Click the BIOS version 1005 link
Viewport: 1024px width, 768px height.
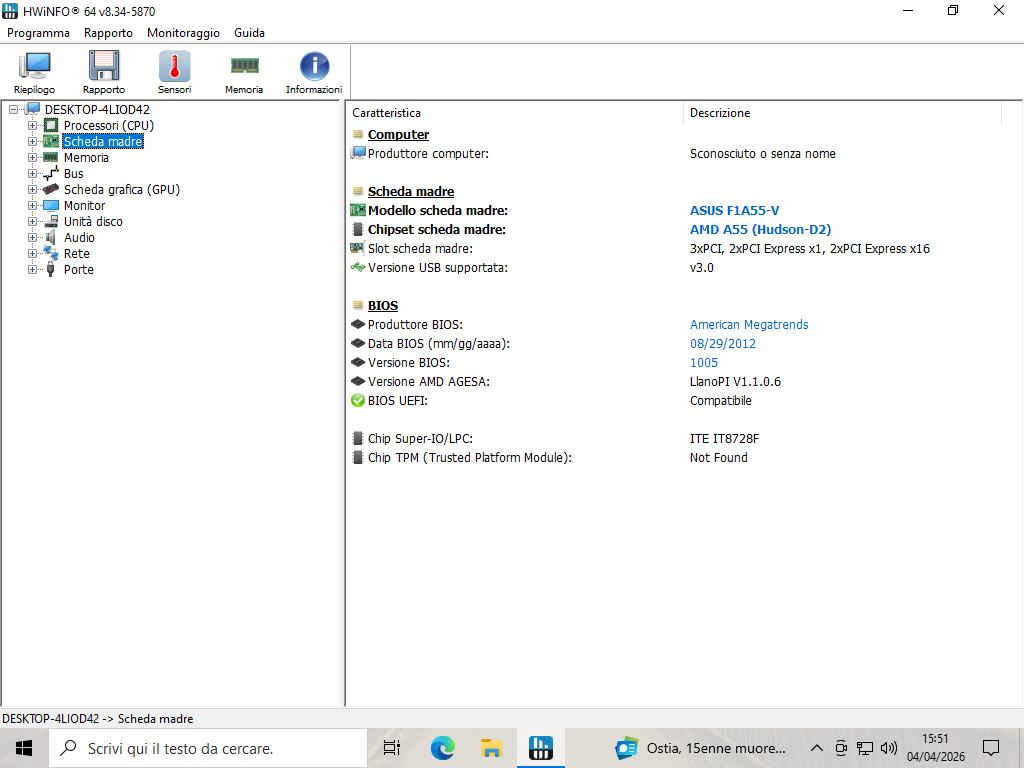[x=704, y=362]
